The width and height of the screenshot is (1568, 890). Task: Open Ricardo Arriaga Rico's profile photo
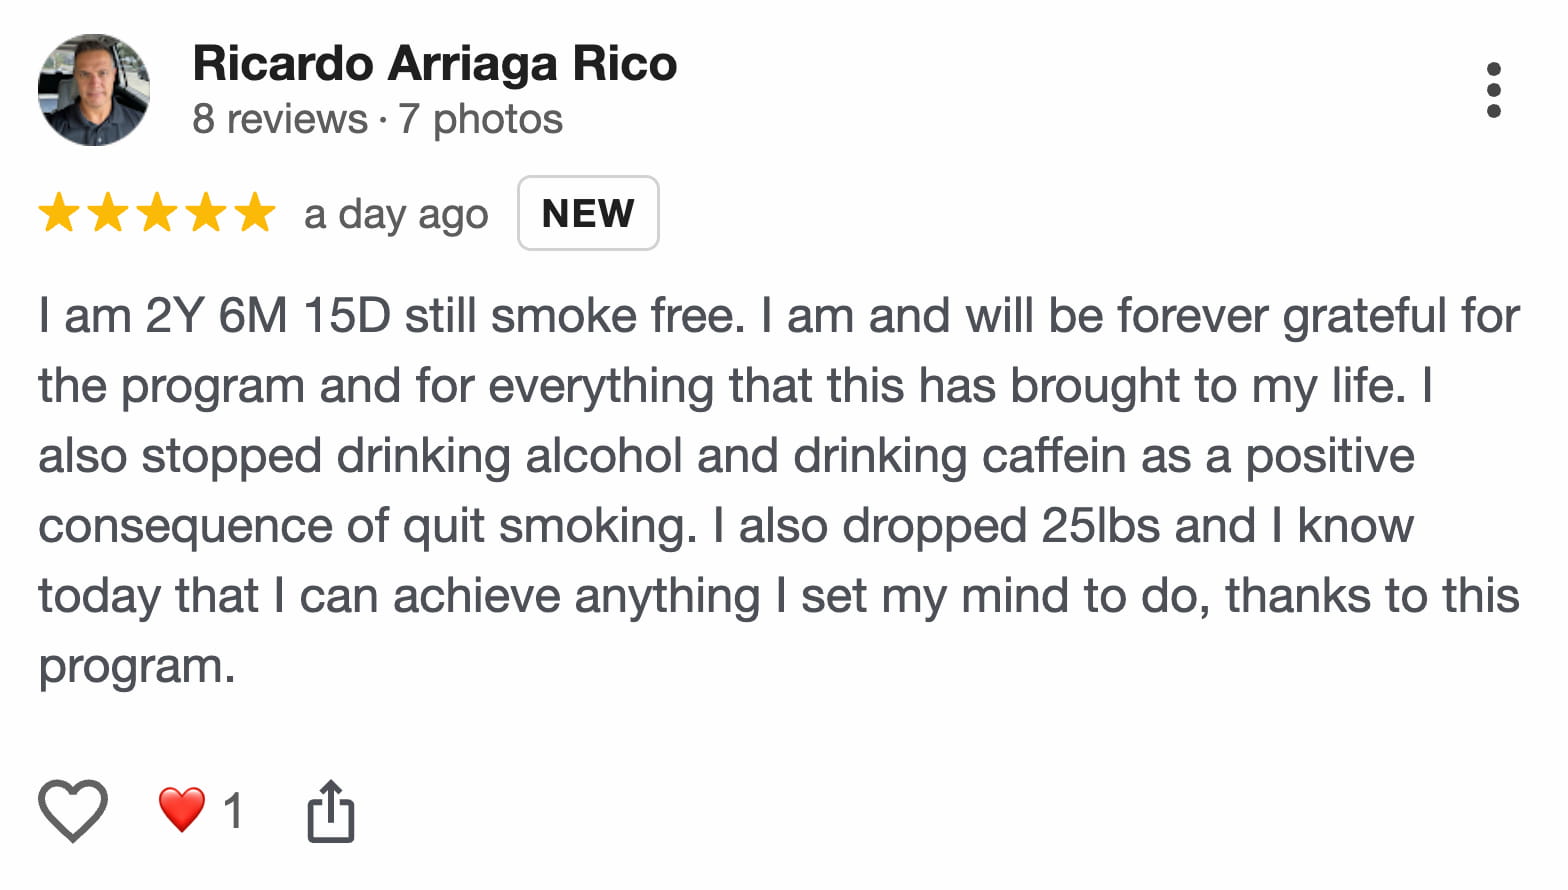(94, 90)
